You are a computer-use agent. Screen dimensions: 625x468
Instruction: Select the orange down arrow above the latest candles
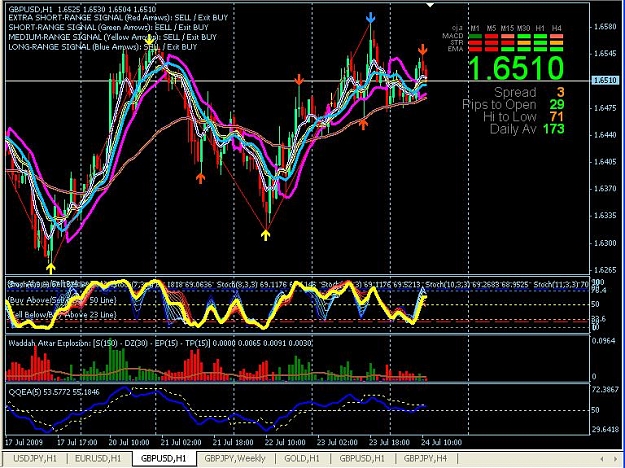tap(423, 49)
